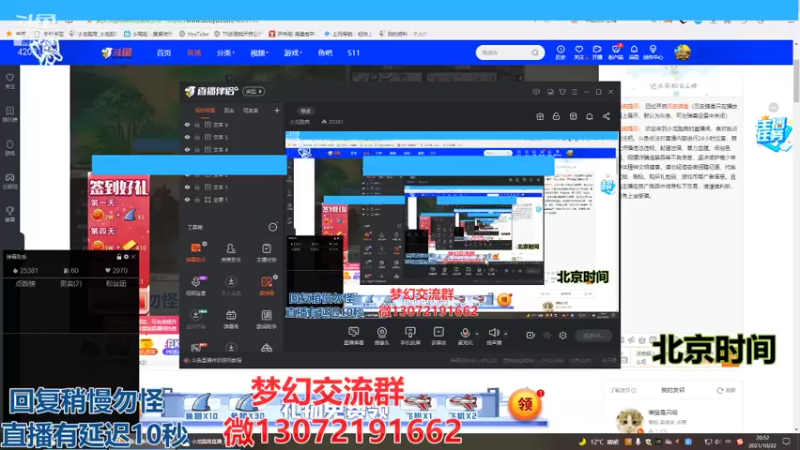Image resolution: width=800 pixels, height=450 pixels.
Task: Click the 修改 button above room name
Action: pyautogui.click(x=306, y=111)
